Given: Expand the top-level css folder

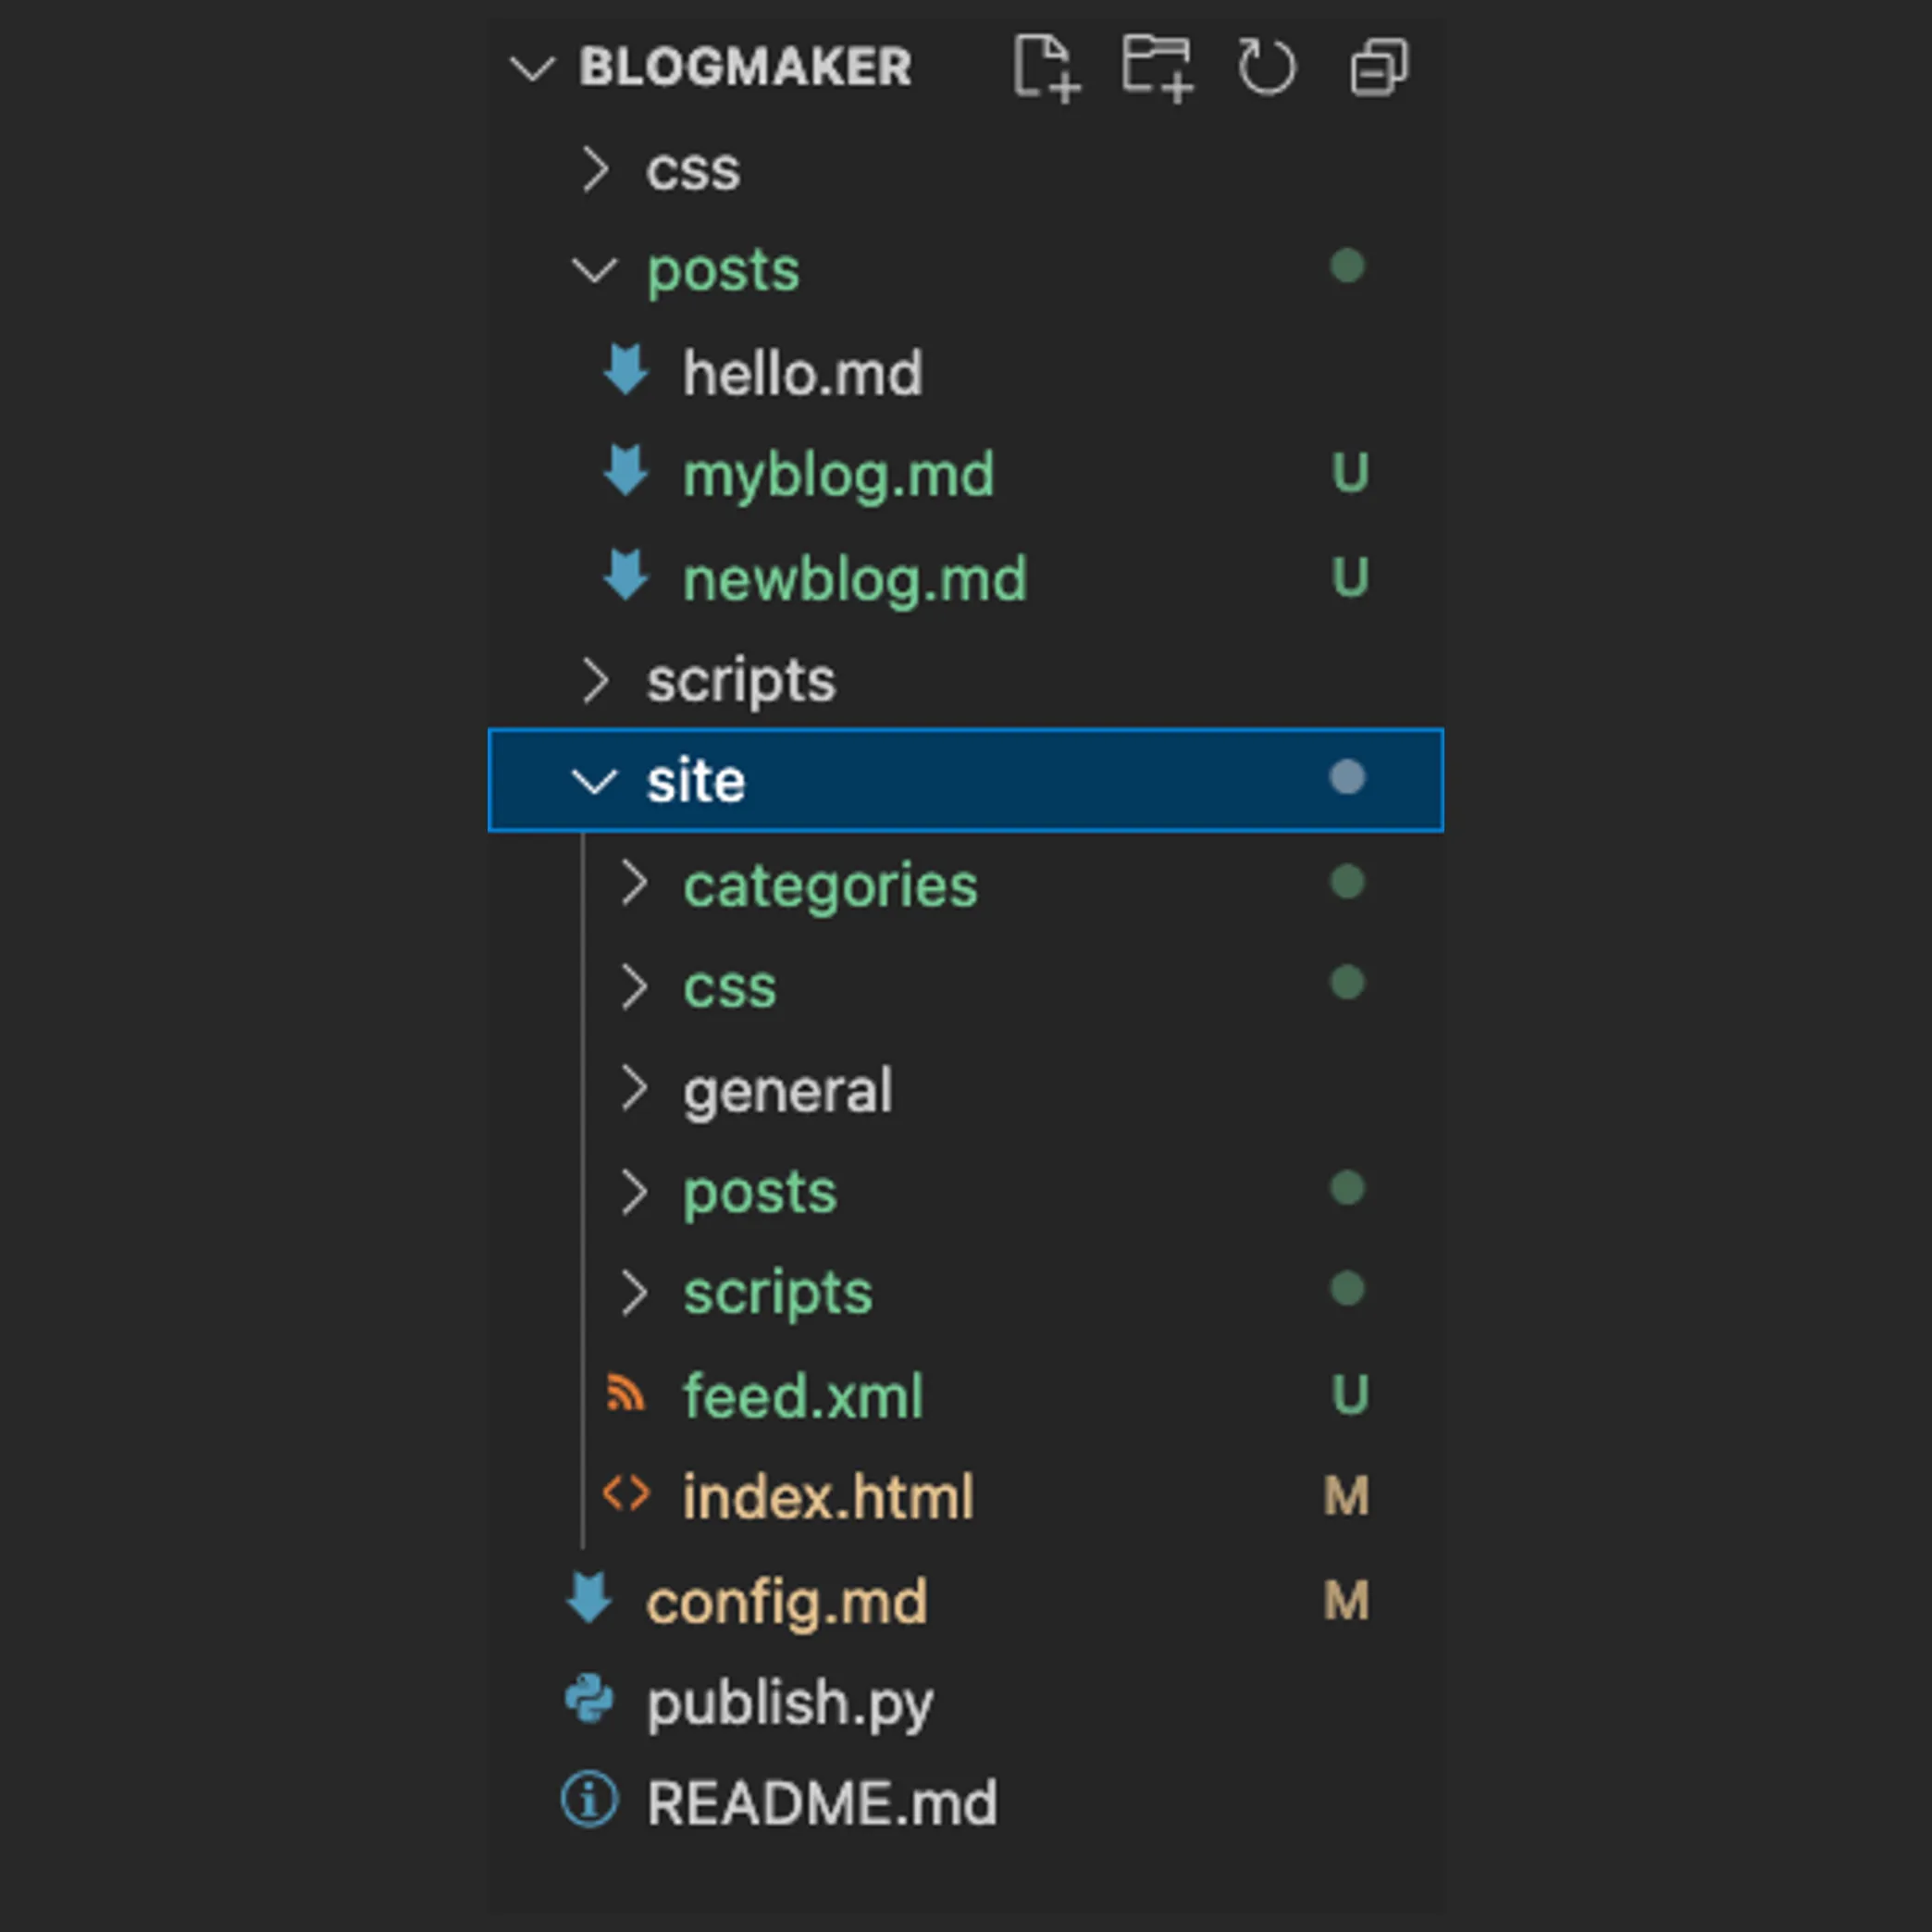Looking at the screenshot, I should click(x=595, y=169).
